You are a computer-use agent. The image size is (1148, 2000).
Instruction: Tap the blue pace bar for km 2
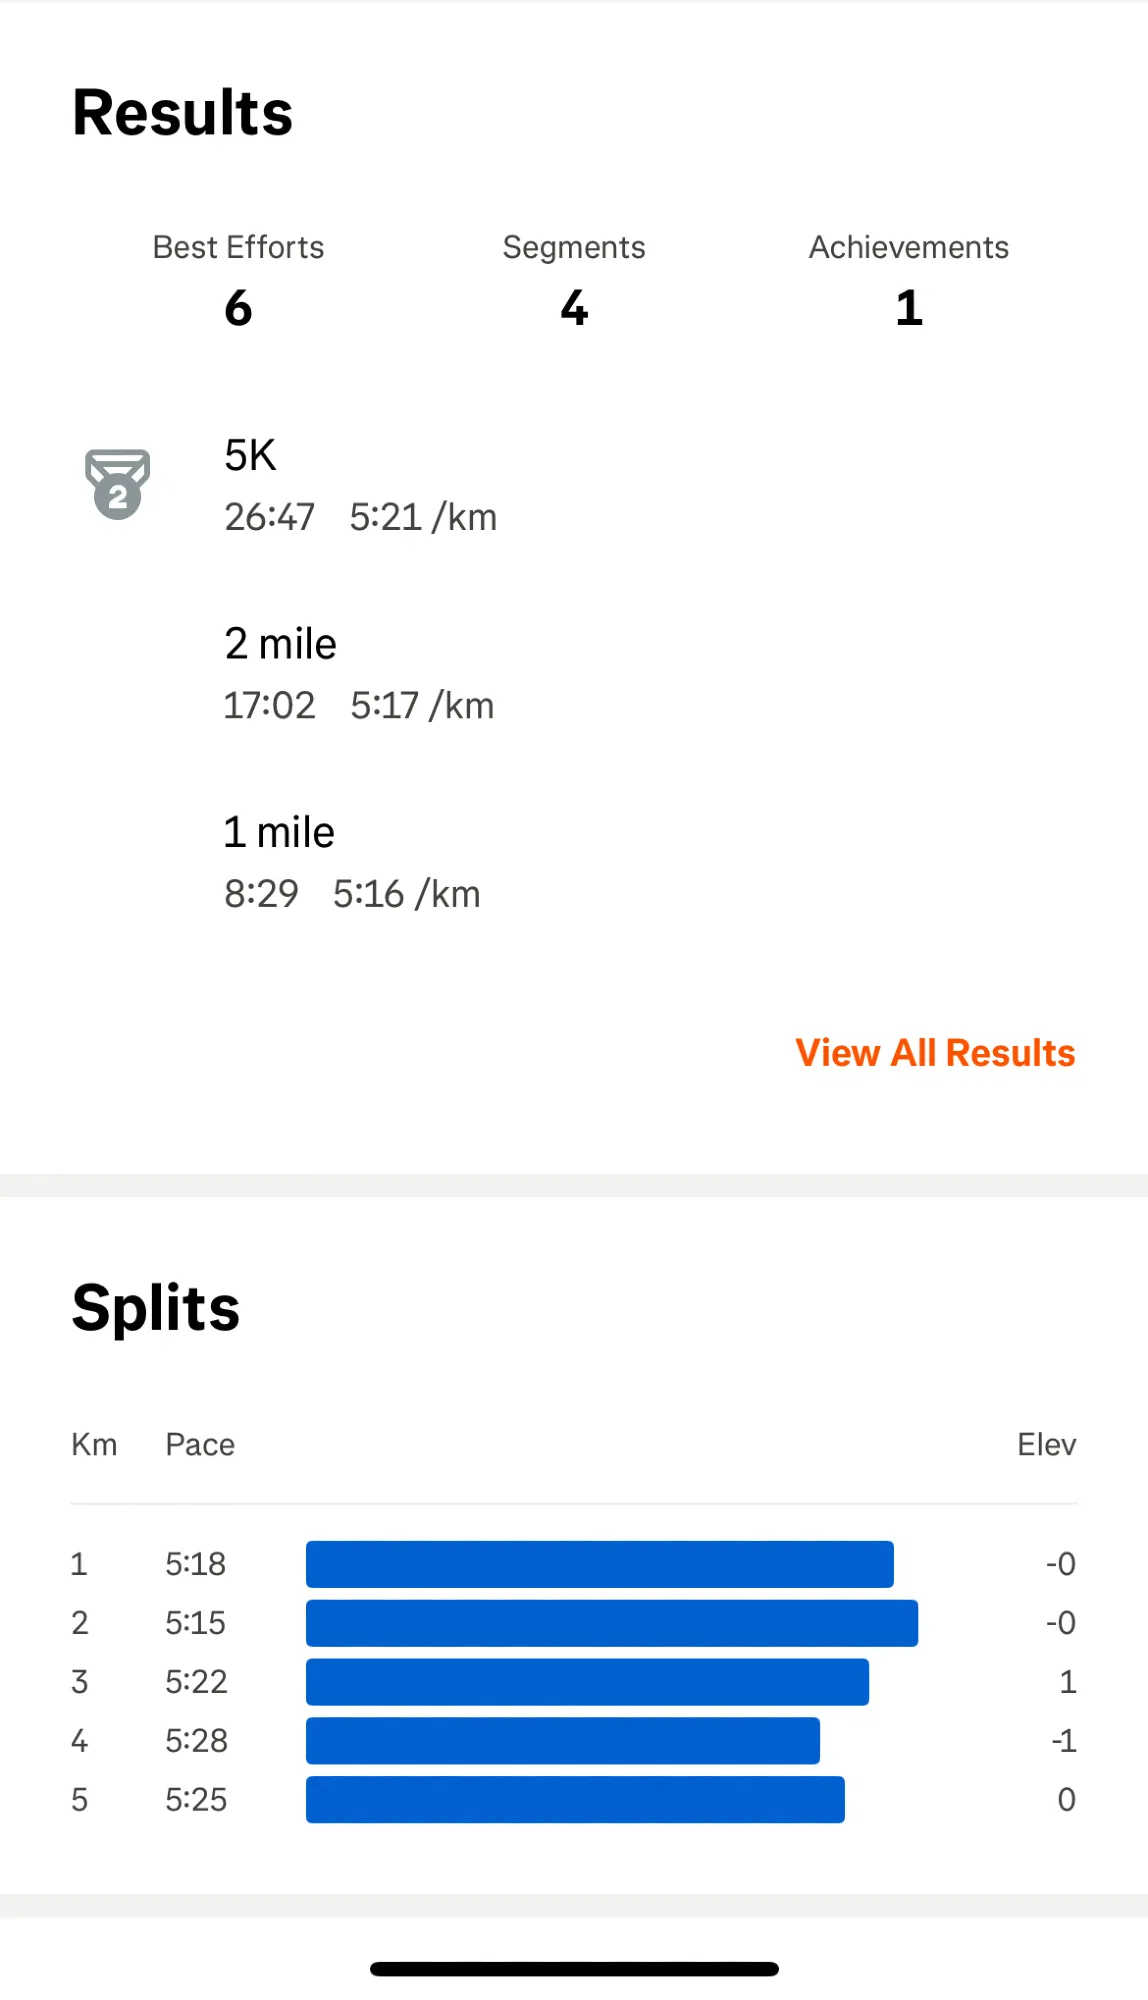[x=612, y=1623]
